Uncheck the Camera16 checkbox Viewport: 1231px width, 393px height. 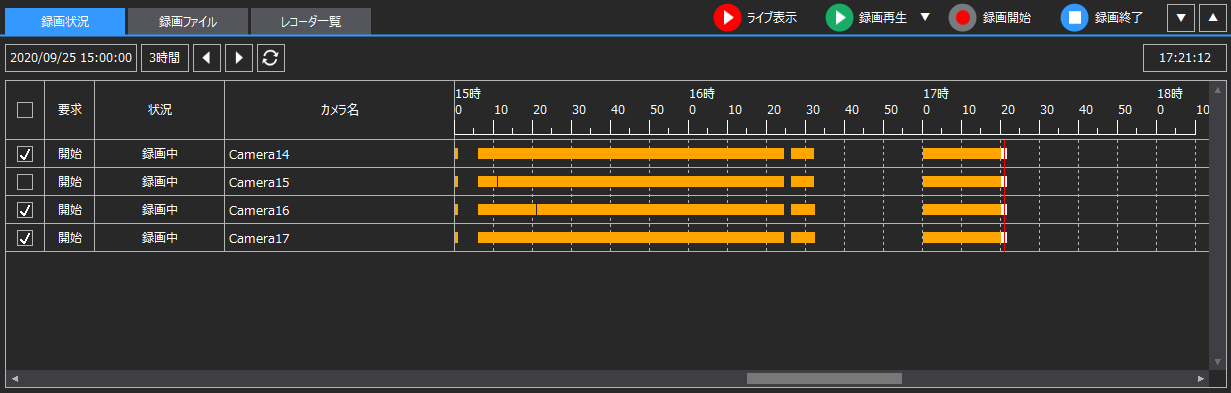click(25, 210)
